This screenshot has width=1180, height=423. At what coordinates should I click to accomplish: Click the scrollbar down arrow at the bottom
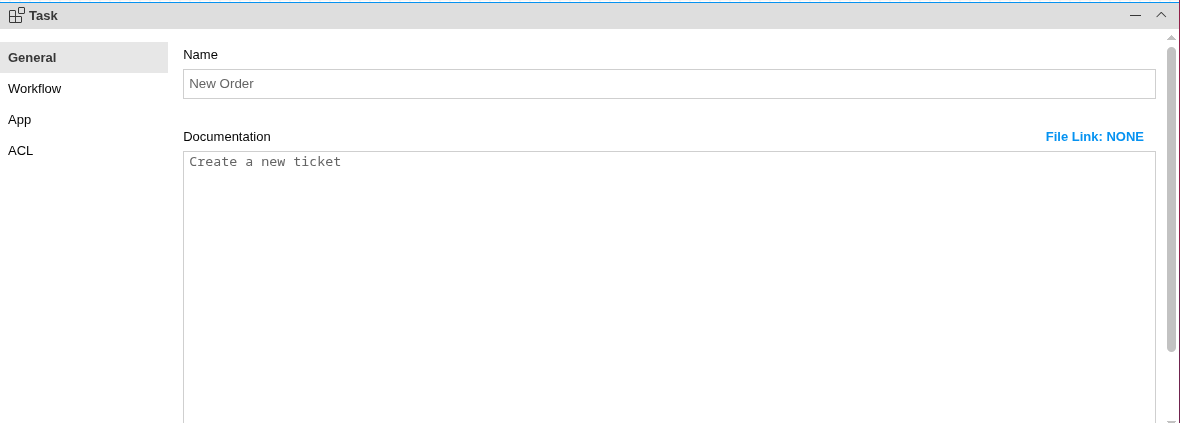coord(1171,420)
